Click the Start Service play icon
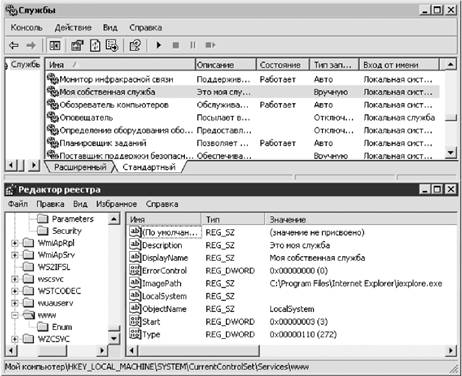Image resolution: width=462 pixels, height=376 pixels. [159, 45]
